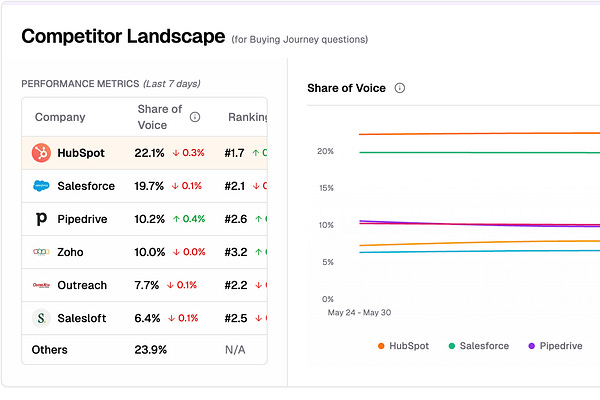
Task: Click HubSpot's #1.7 ranking value
Action: coord(234,153)
